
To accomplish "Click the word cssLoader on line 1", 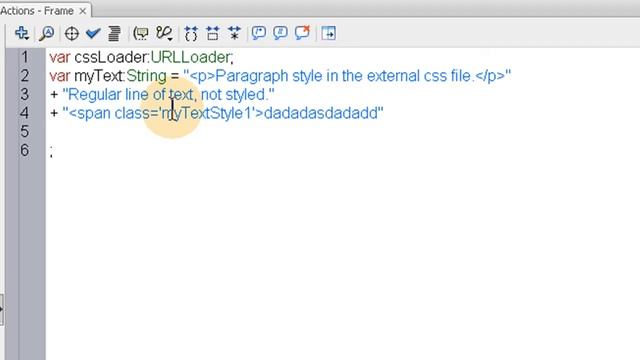I will coord(111,57).
